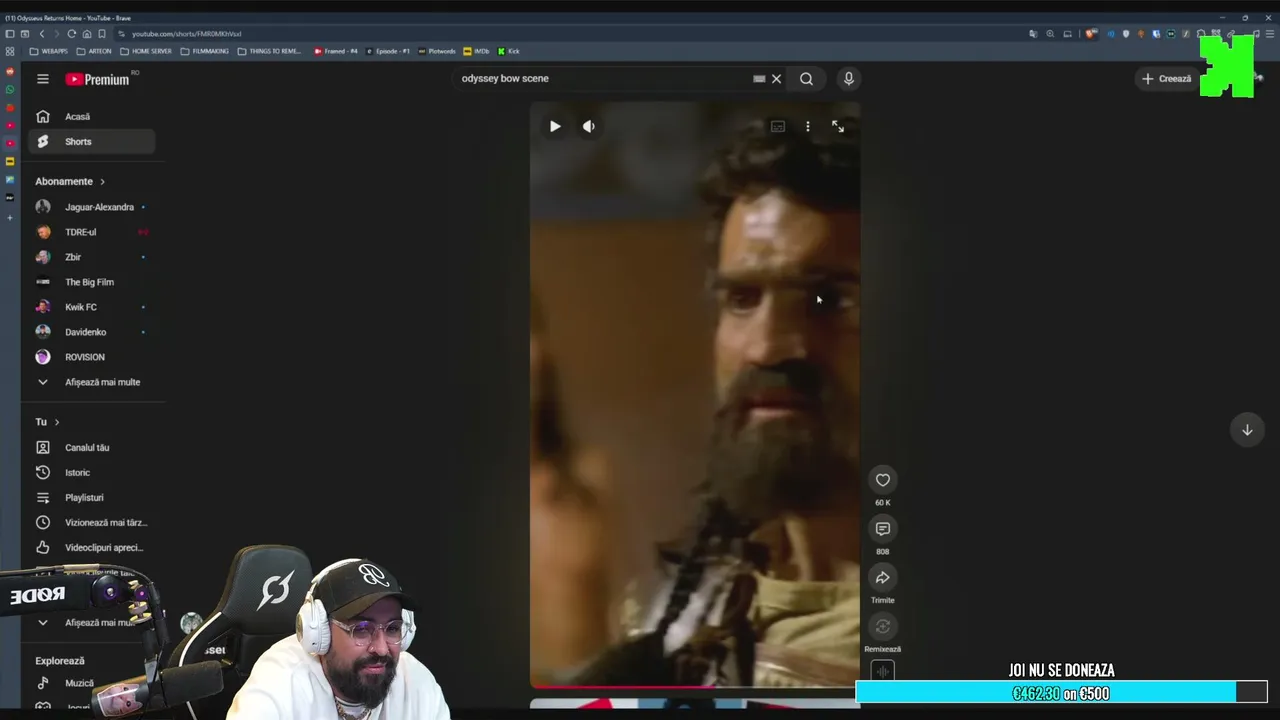Bookmark this page
Image resolution: width=1280 pixels, height=720 pixels.
coord(102,34)
